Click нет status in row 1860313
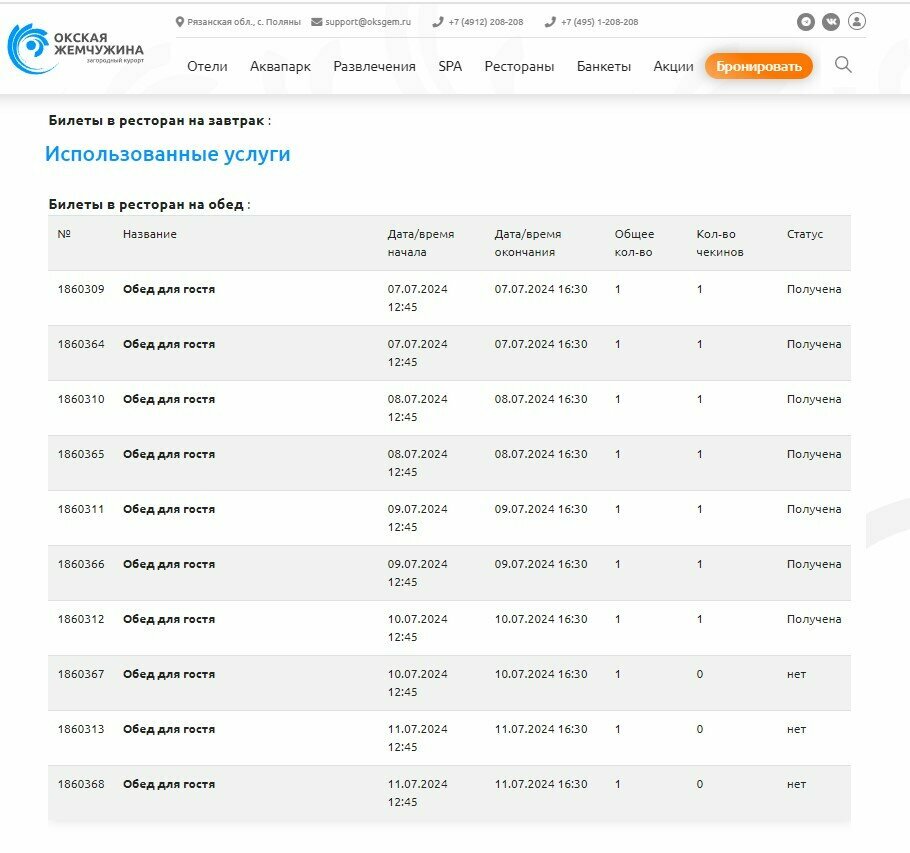Image resolution: width=910 pixels, height=853 pixels. tap(796, 729)
